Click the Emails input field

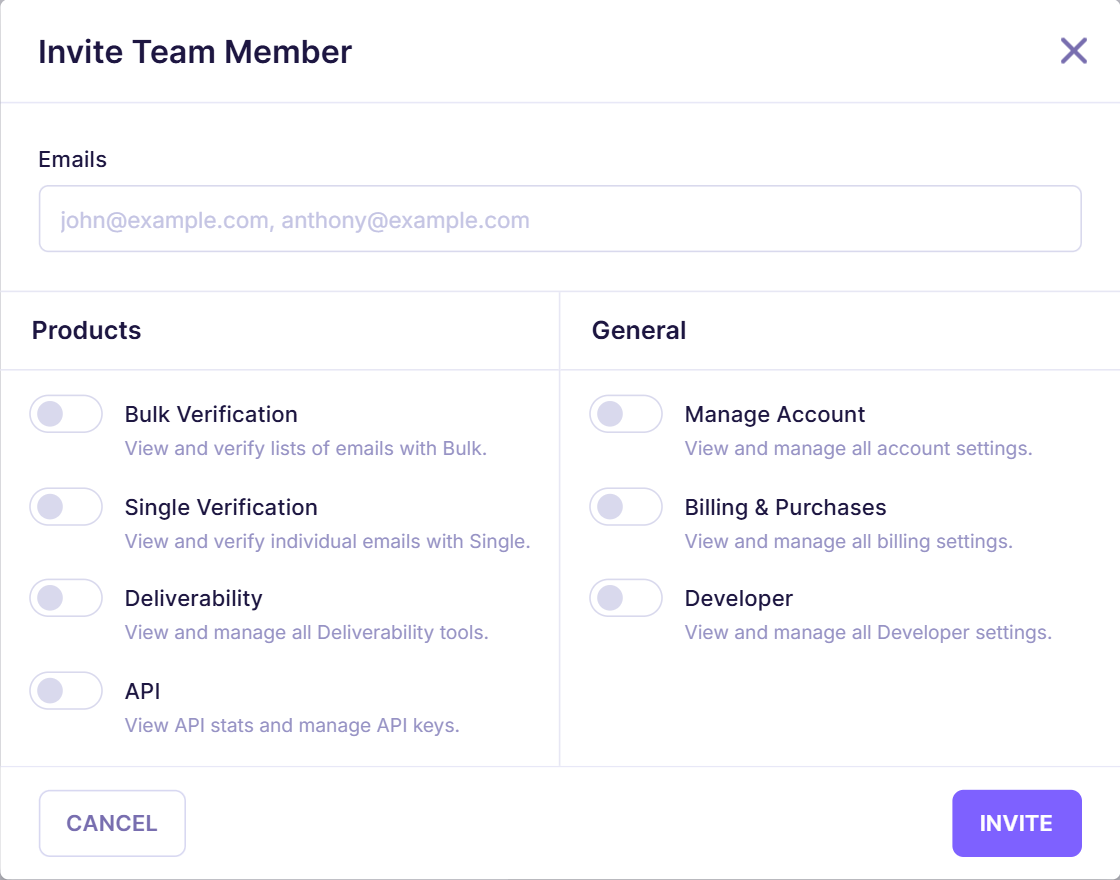(x=560, y=219)
